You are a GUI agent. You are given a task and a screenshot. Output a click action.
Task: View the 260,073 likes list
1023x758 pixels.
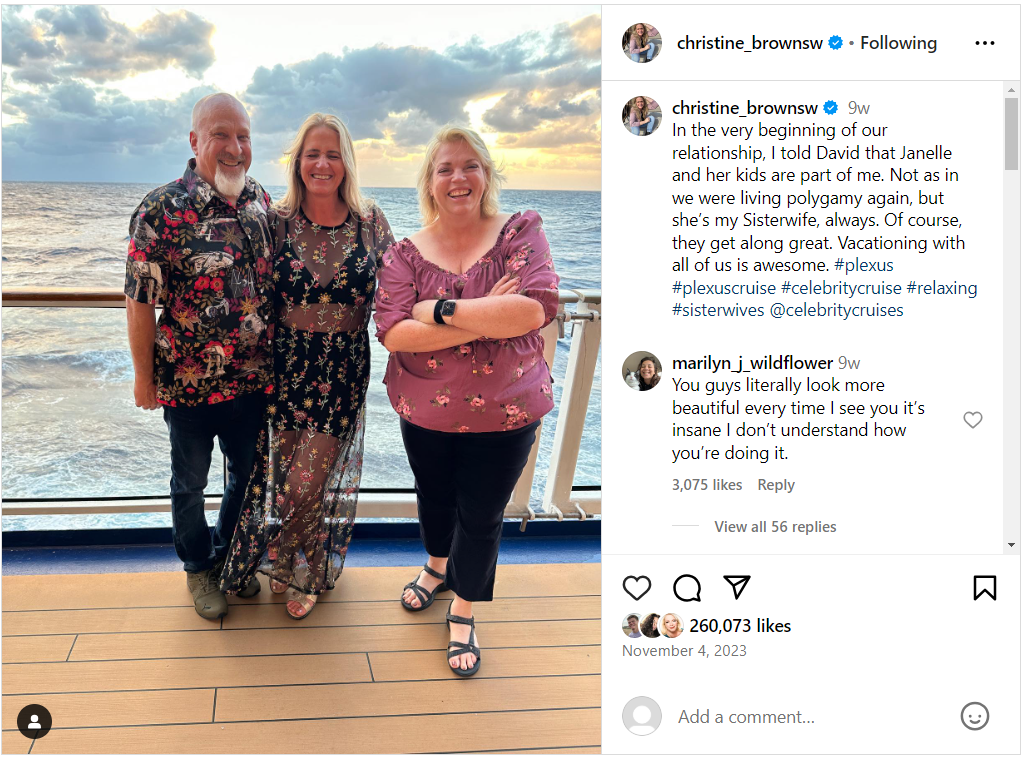coord(740,626)
